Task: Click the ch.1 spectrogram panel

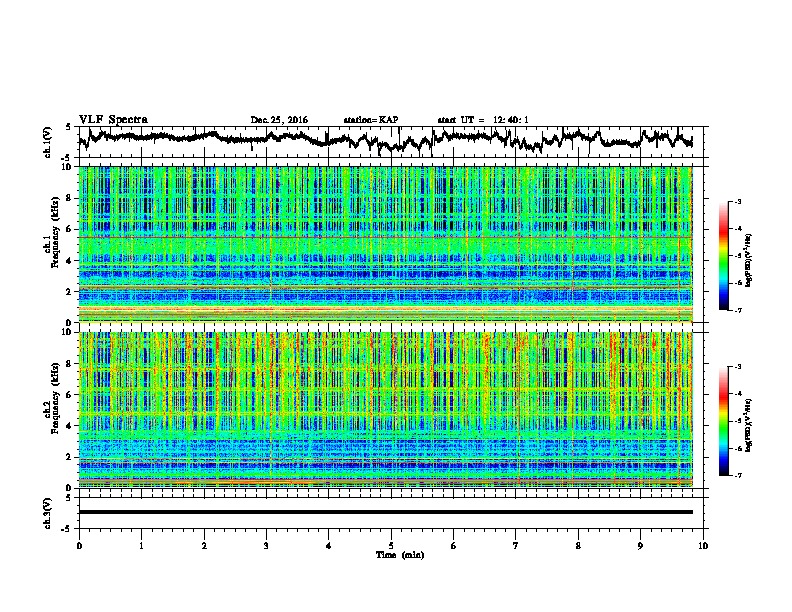Action: tap(385, 244)
